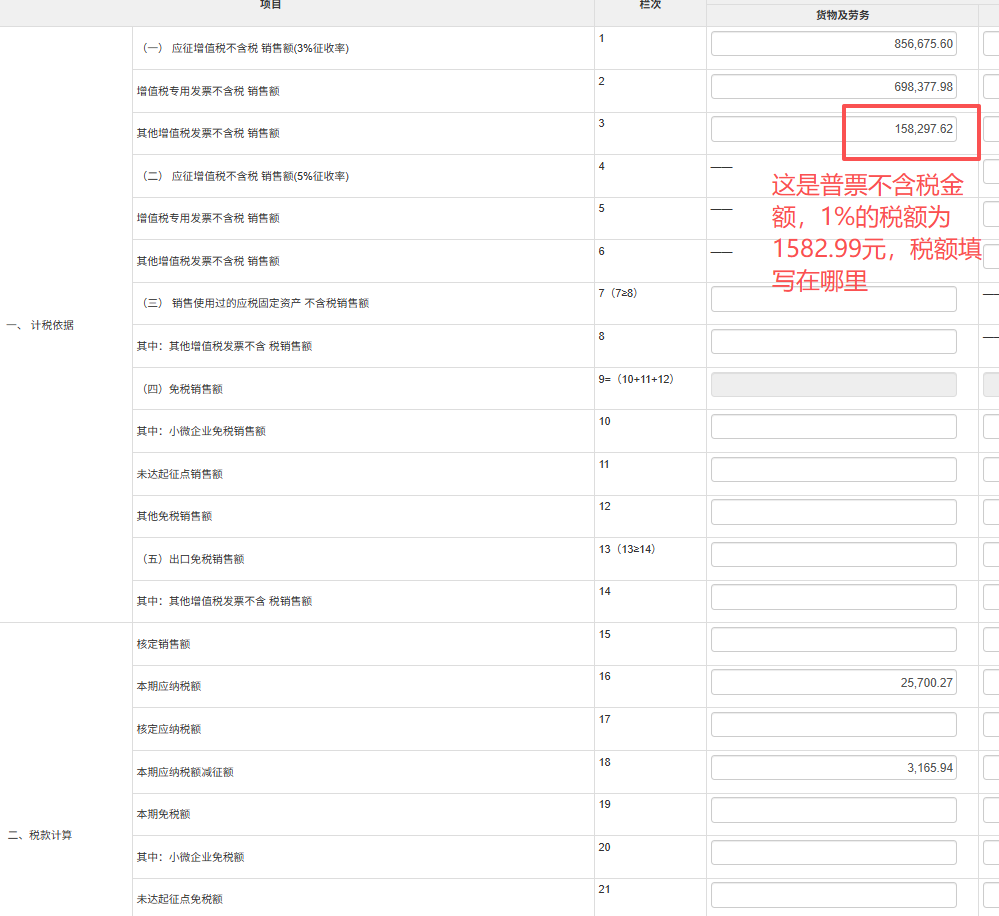This screenshot has height=916, width=999.
Task: Click the 货物及劳务 column header
Action: [x=842, y=15]
